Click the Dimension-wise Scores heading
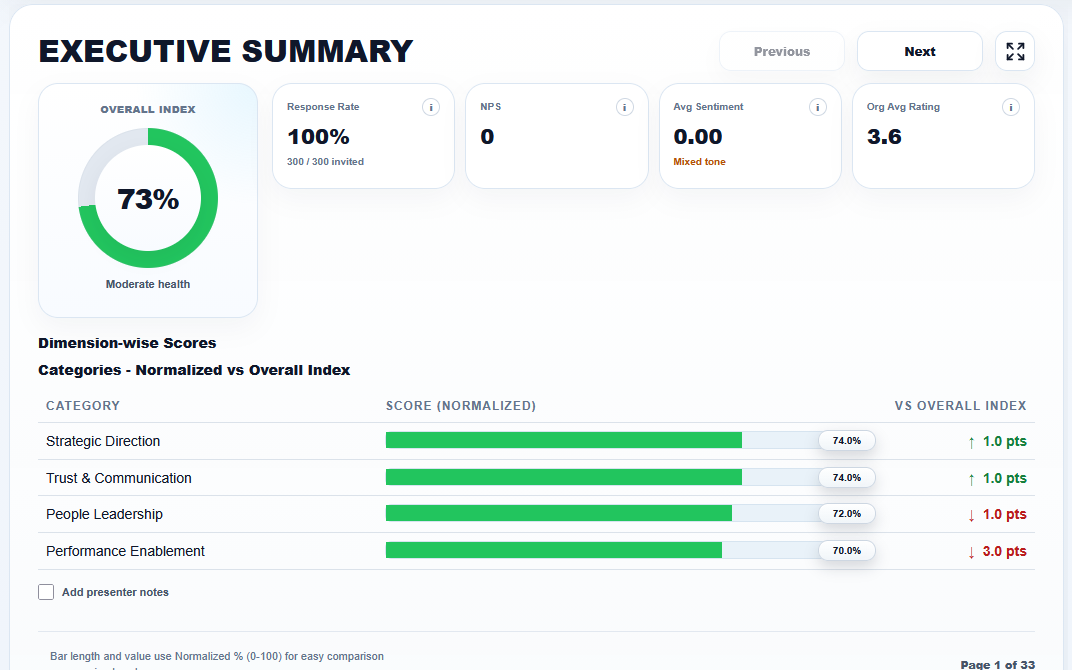This screenshot has width=1072, height=670. pos(127,343)
